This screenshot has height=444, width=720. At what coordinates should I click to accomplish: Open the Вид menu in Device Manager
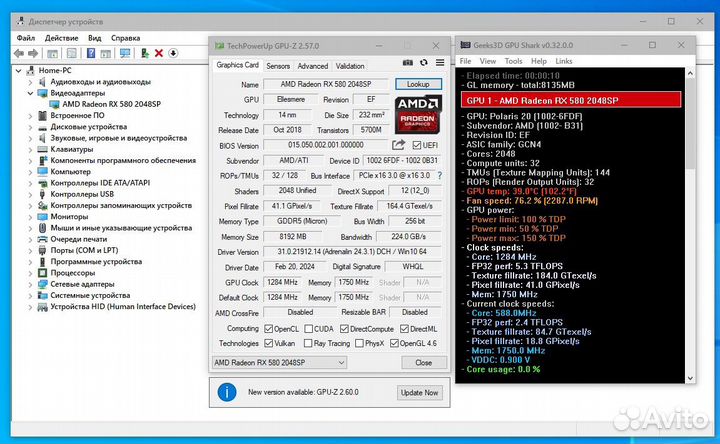click(x=95, y=38)
